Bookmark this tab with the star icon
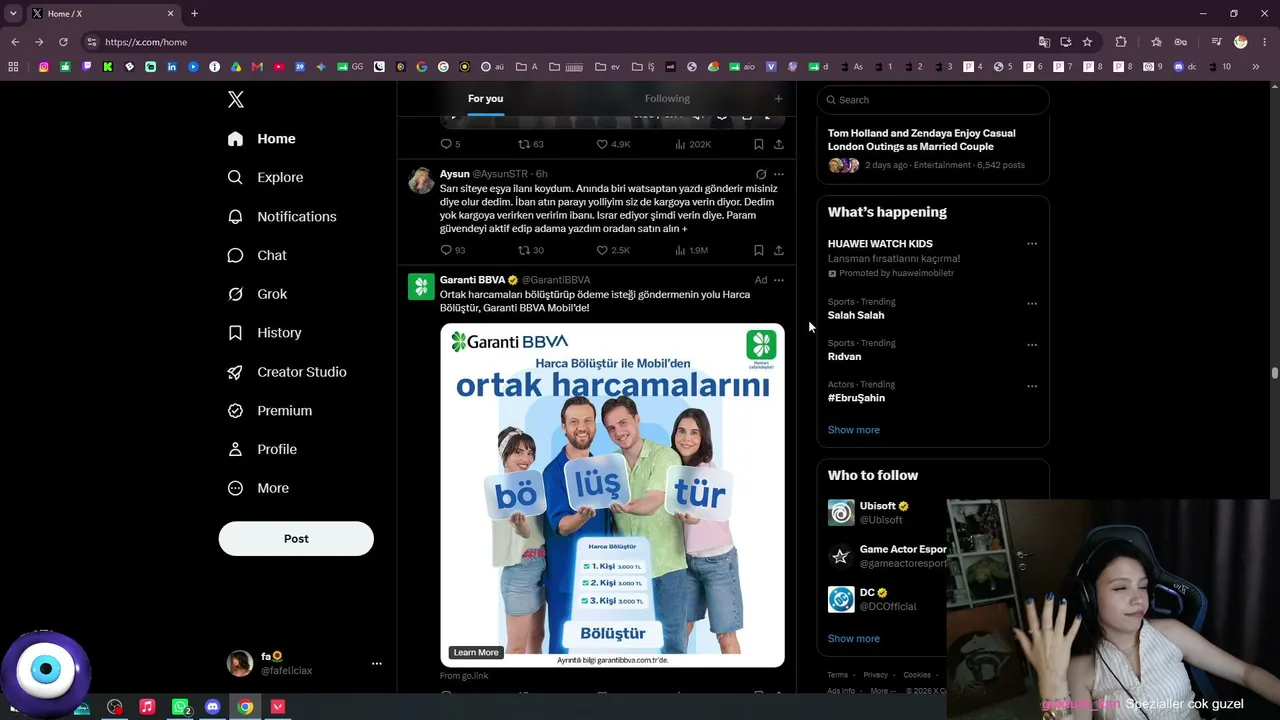Viewport: 1280px width, 720px height. coord(1087,42)
